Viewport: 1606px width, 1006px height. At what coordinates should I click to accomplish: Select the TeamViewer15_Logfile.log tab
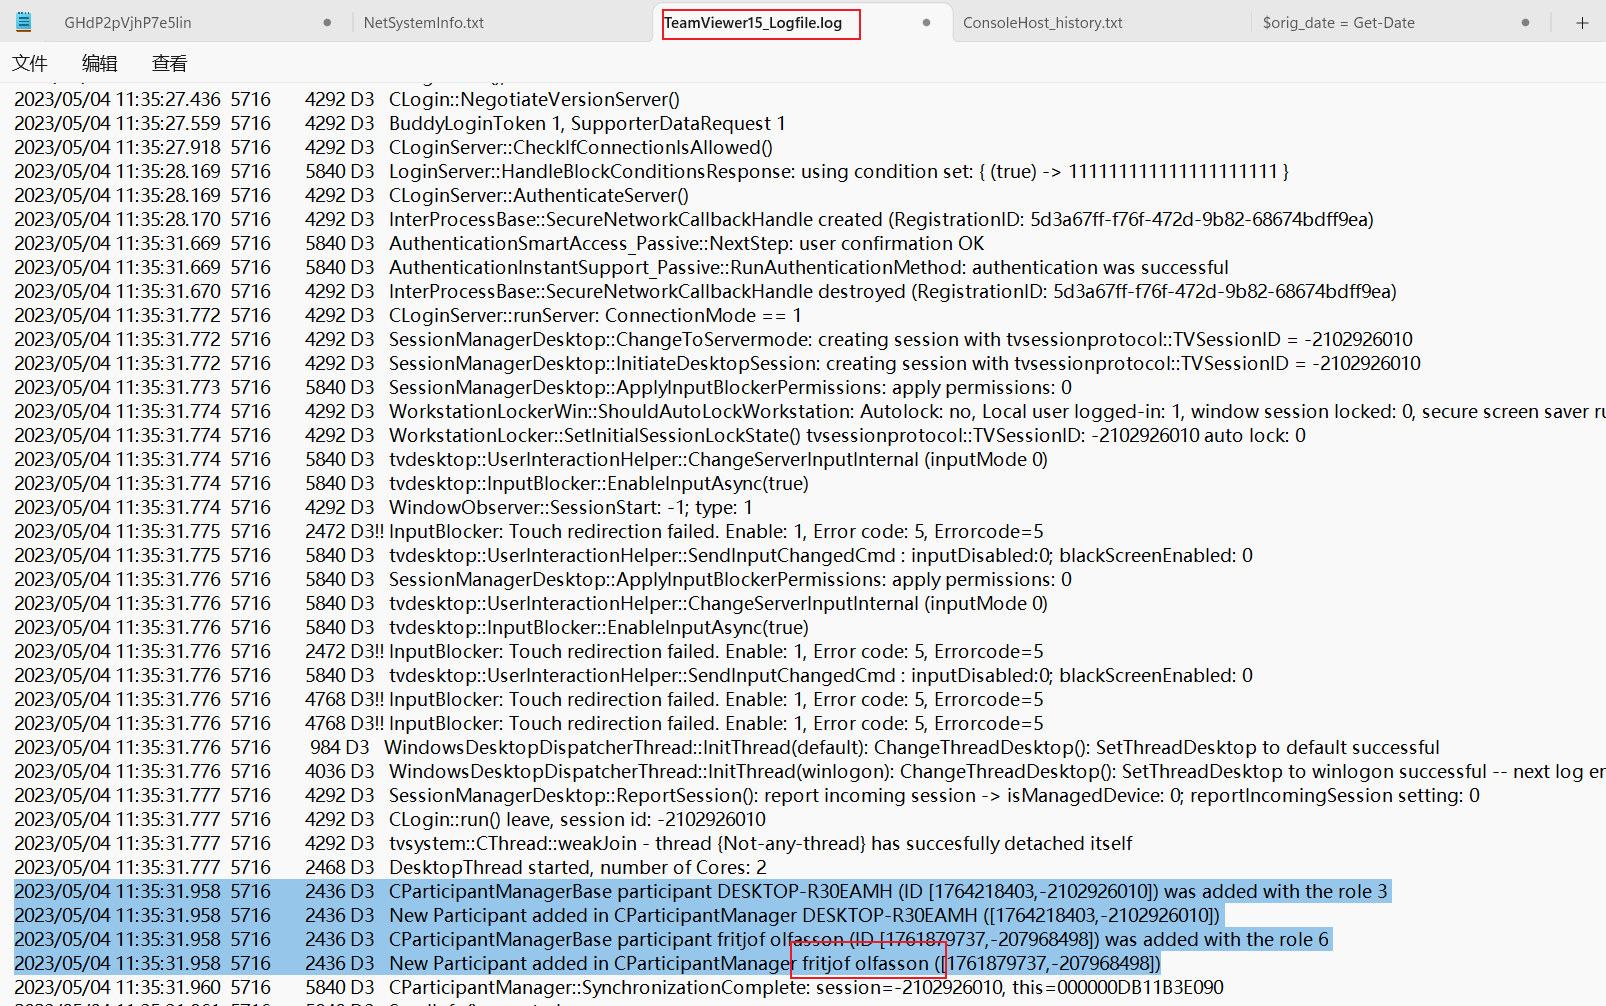[753, 23]
